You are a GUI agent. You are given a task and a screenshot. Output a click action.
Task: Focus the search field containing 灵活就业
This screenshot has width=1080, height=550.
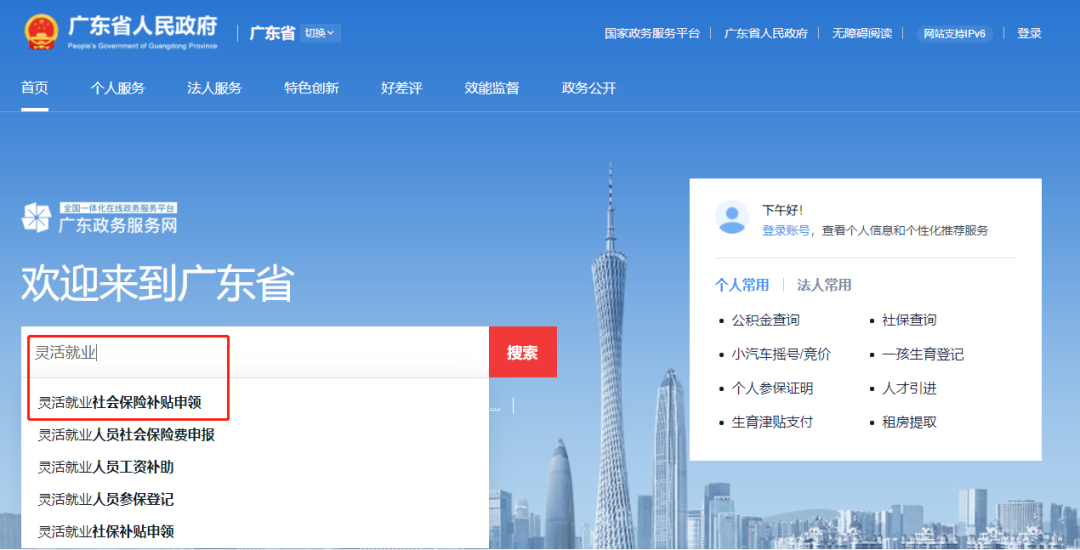point(255,352)
